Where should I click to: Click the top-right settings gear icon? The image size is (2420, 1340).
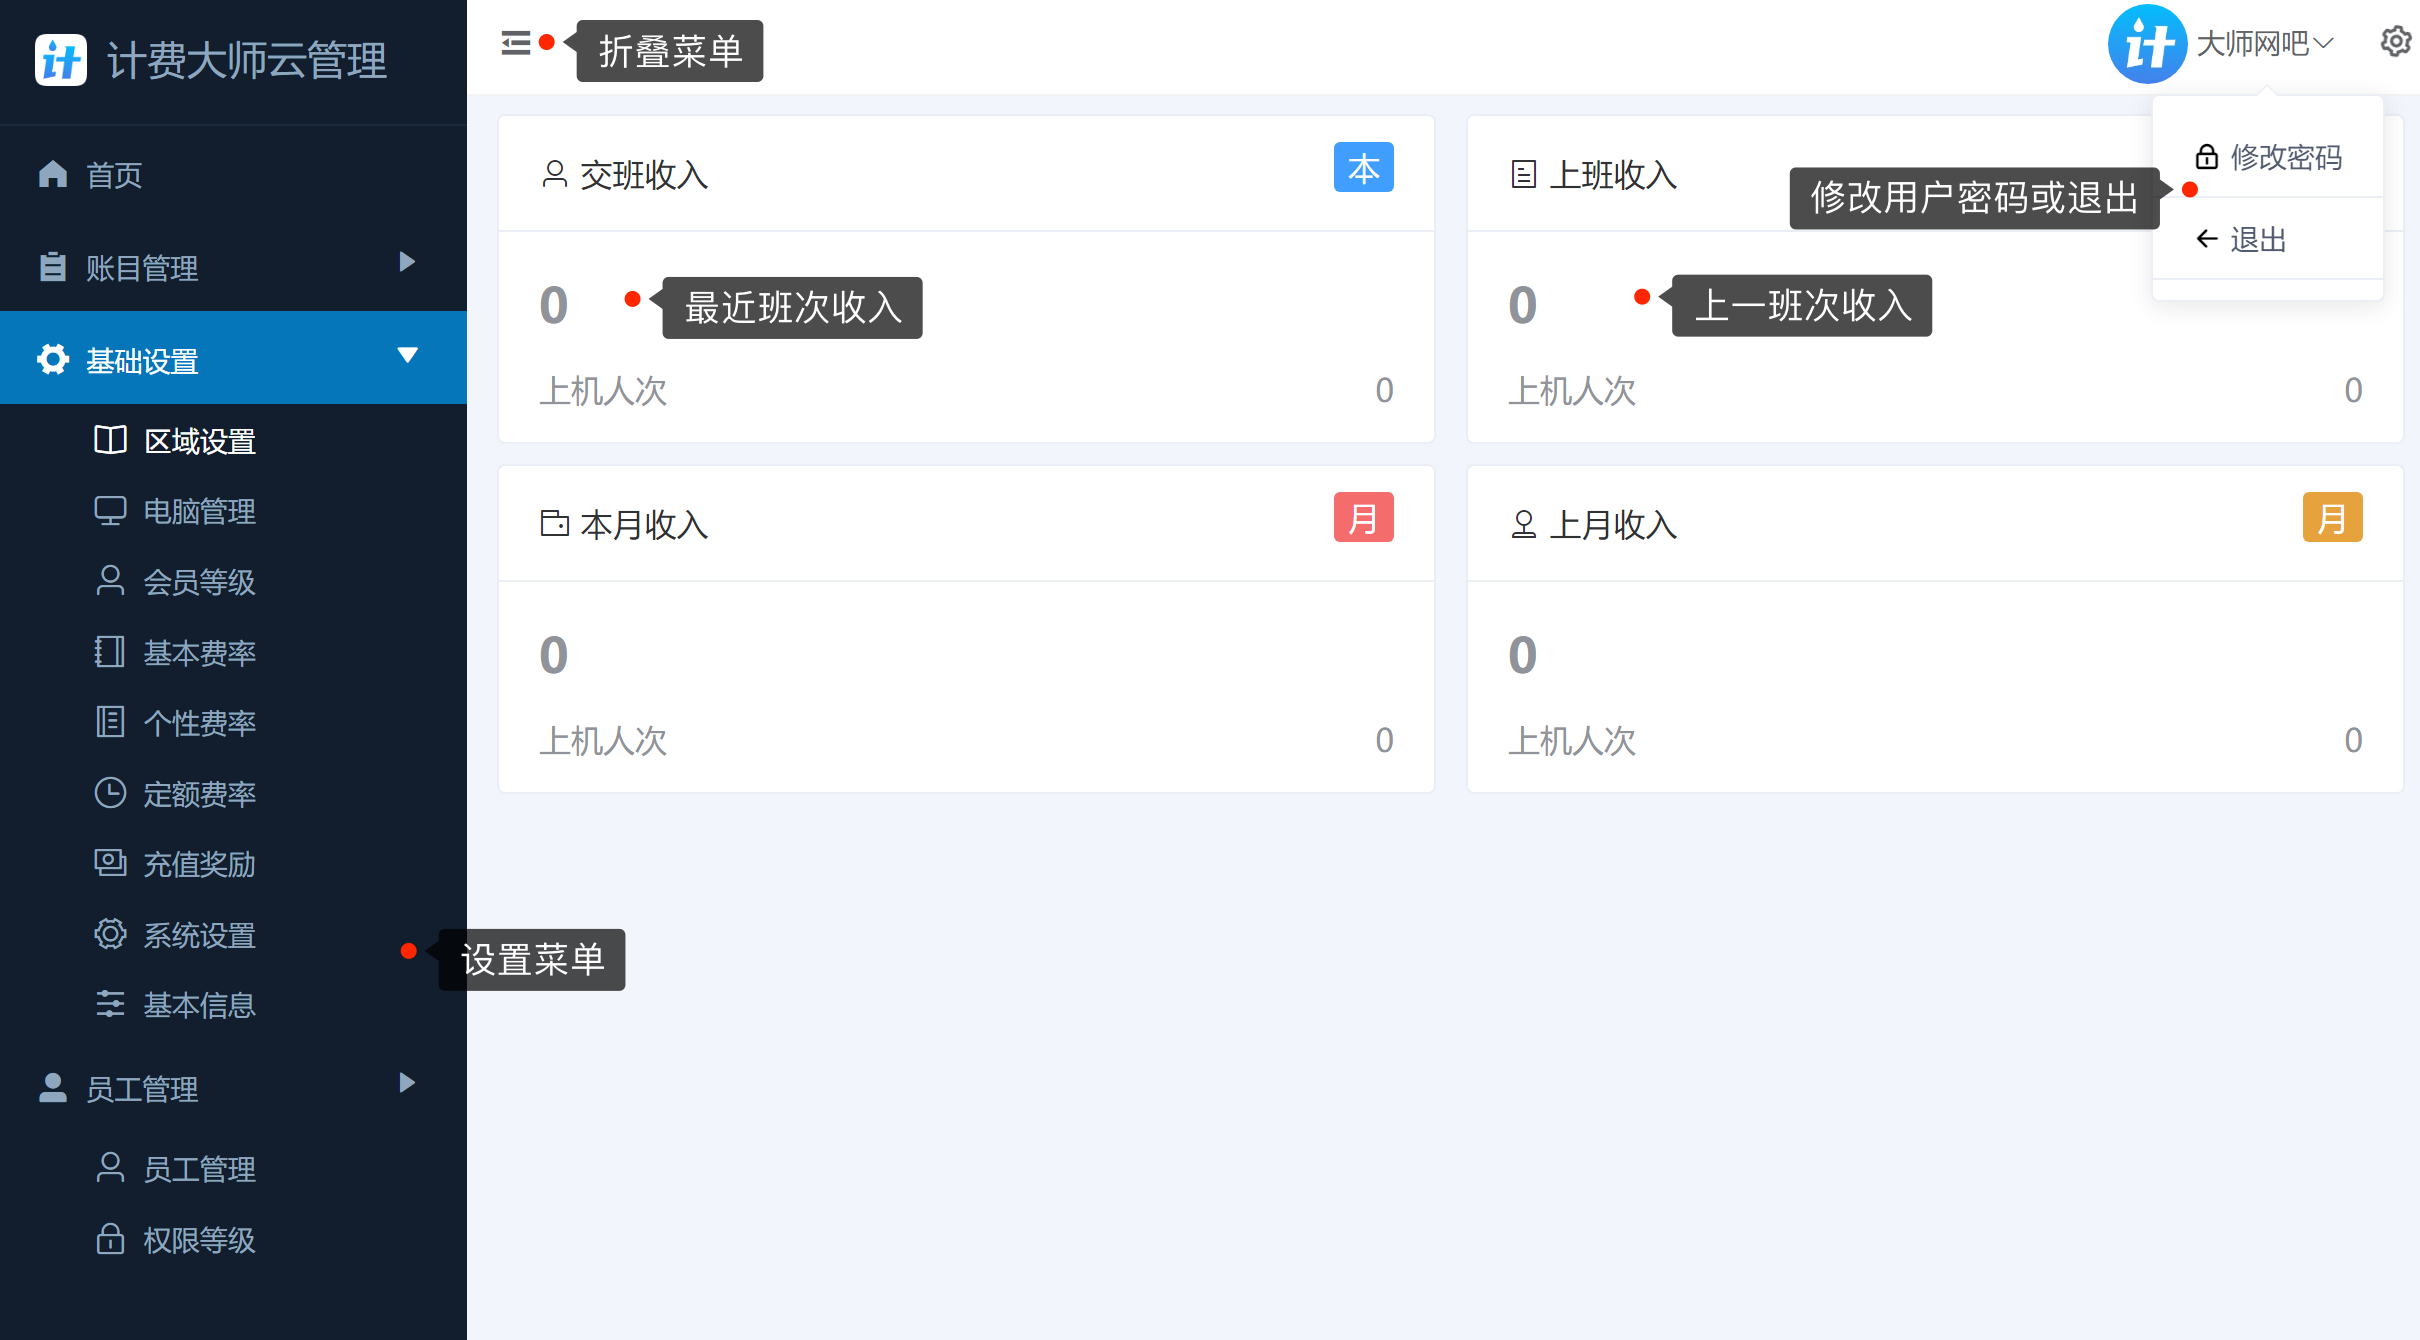pos(2397,42)
